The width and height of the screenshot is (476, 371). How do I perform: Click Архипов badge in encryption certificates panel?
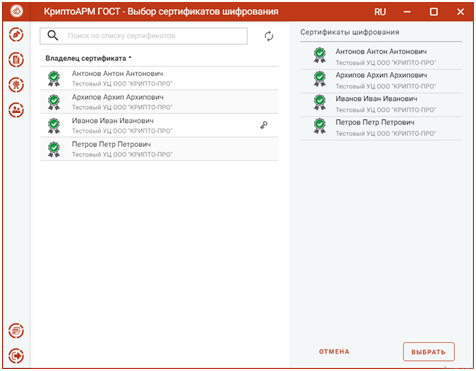point(320,79)
